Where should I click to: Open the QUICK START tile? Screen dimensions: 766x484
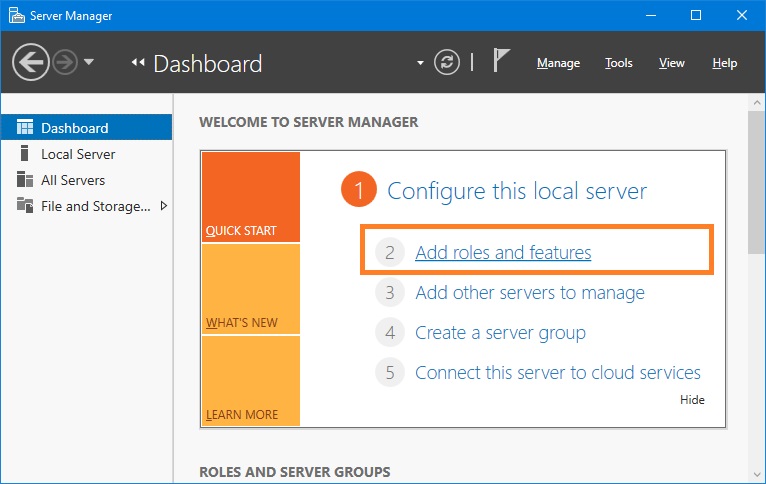point(251,197)
